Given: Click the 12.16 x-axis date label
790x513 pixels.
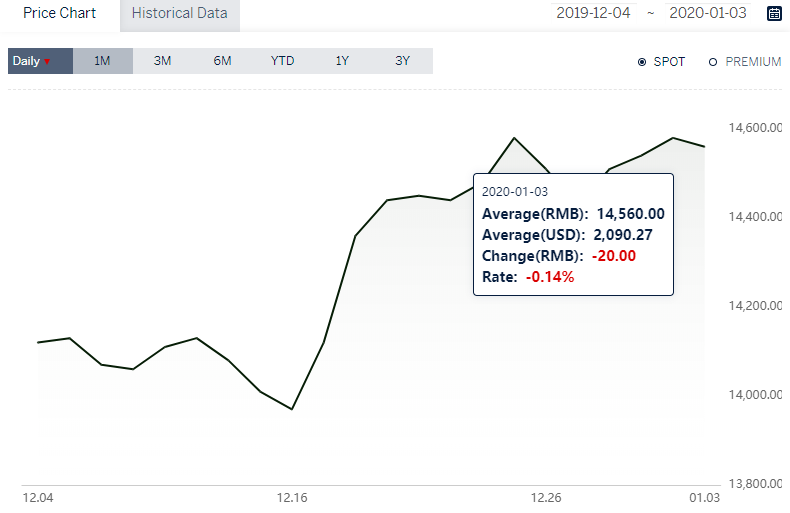Looking at the screenshot, I should tap(292, 498).
